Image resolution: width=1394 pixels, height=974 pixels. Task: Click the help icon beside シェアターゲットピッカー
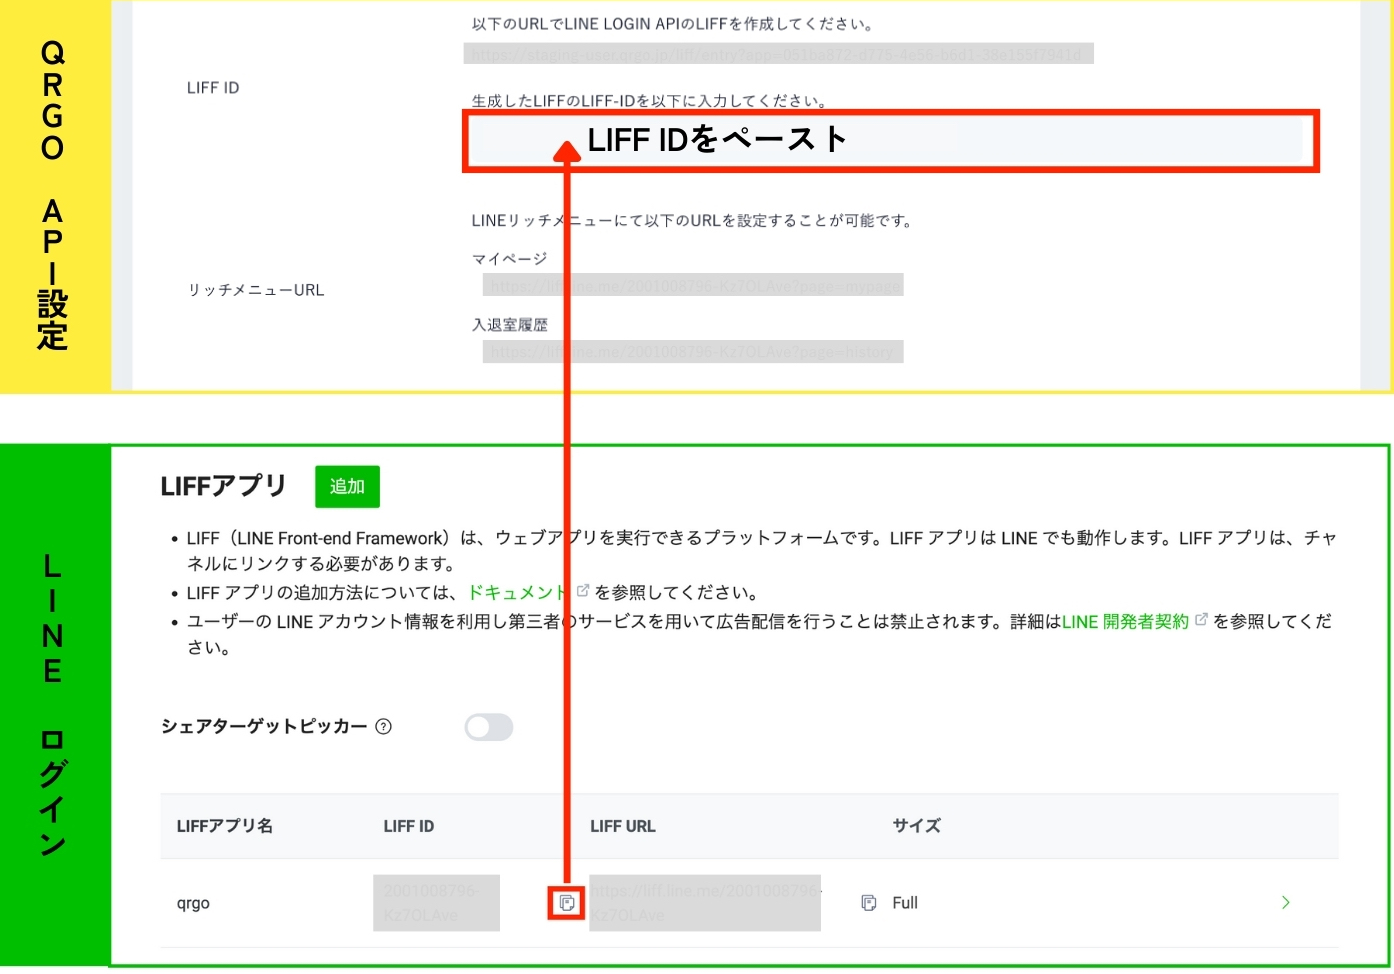pyautogui.click(x=383, y=727)
